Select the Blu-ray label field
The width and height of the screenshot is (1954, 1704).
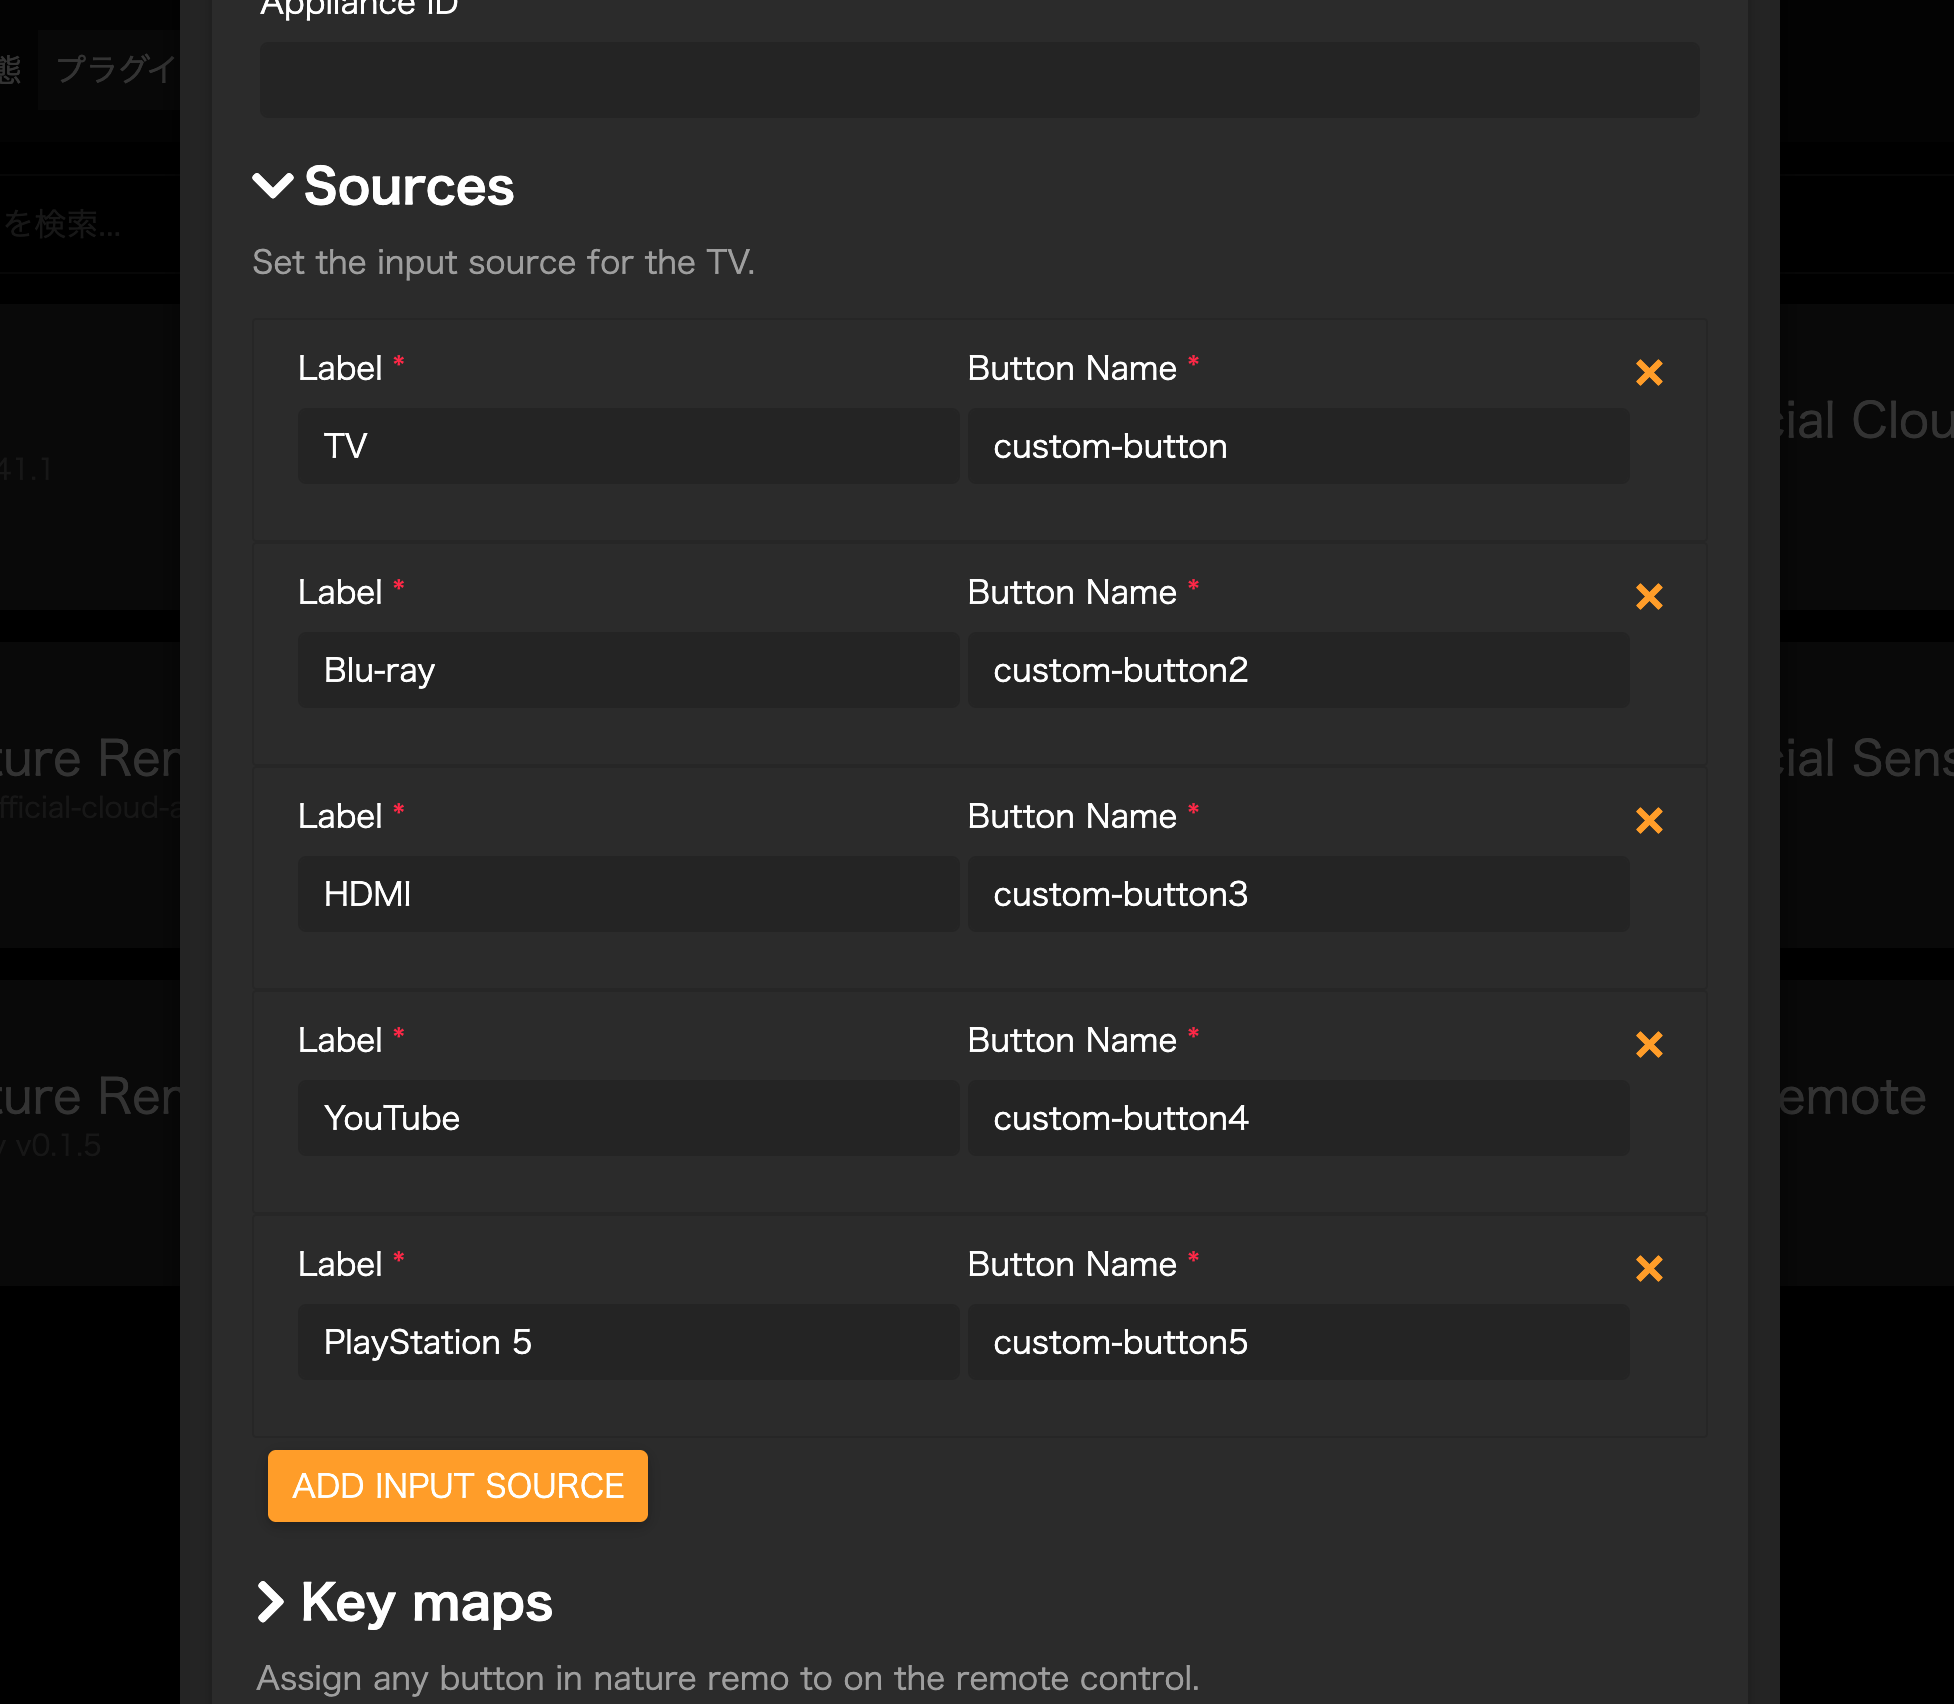pos(629,670)
